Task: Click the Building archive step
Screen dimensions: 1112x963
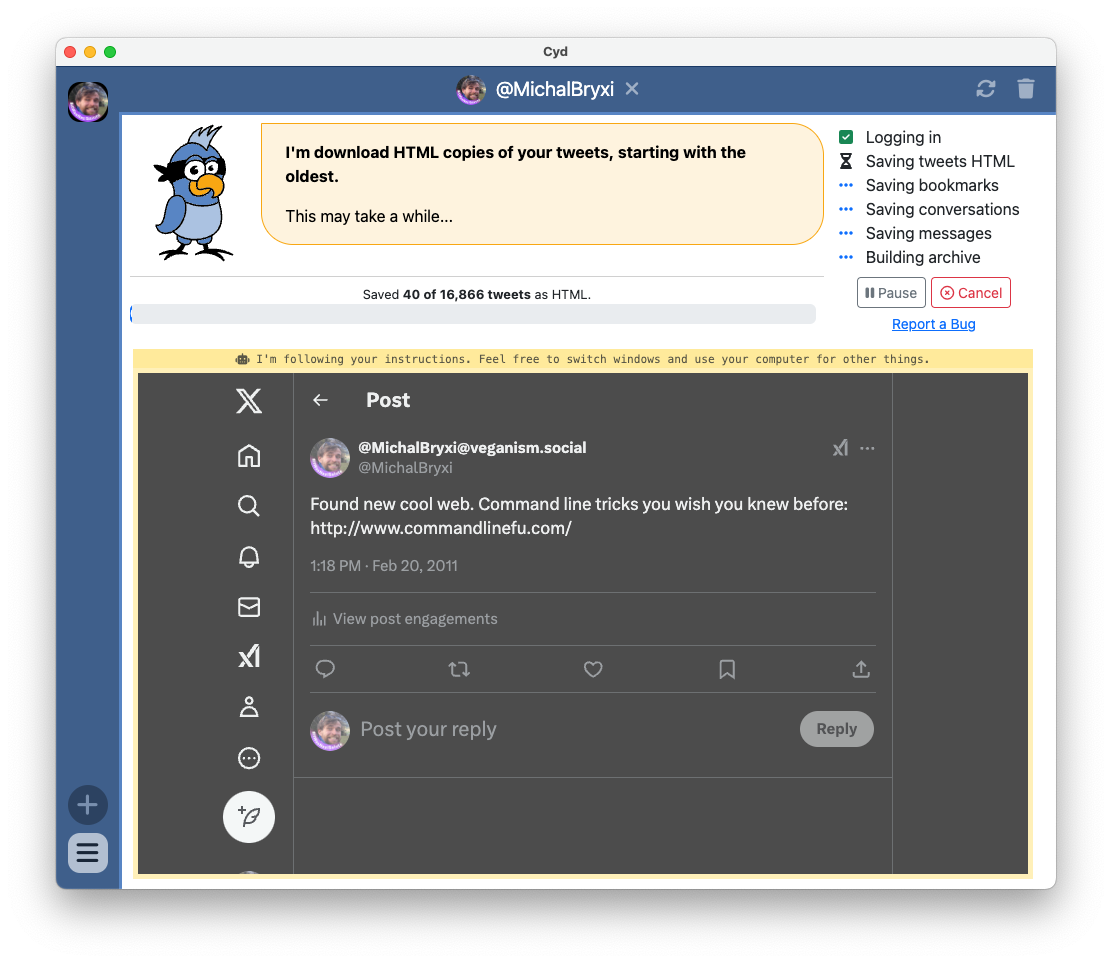Action: coord(923,257)
